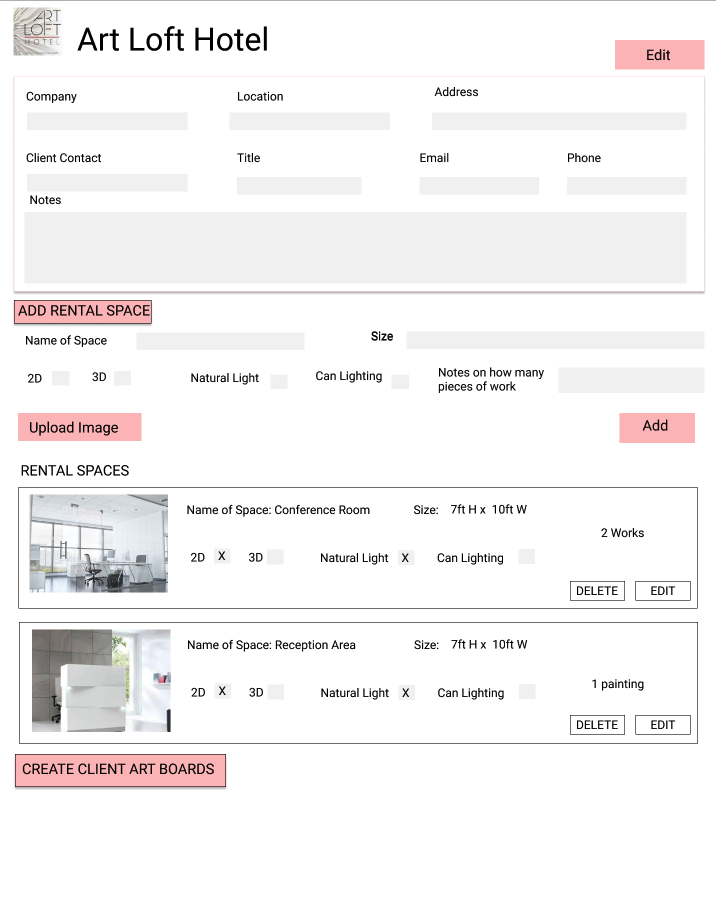Click the Name of Space input field
Screen dimensions: 716x906
click(220, 341)
